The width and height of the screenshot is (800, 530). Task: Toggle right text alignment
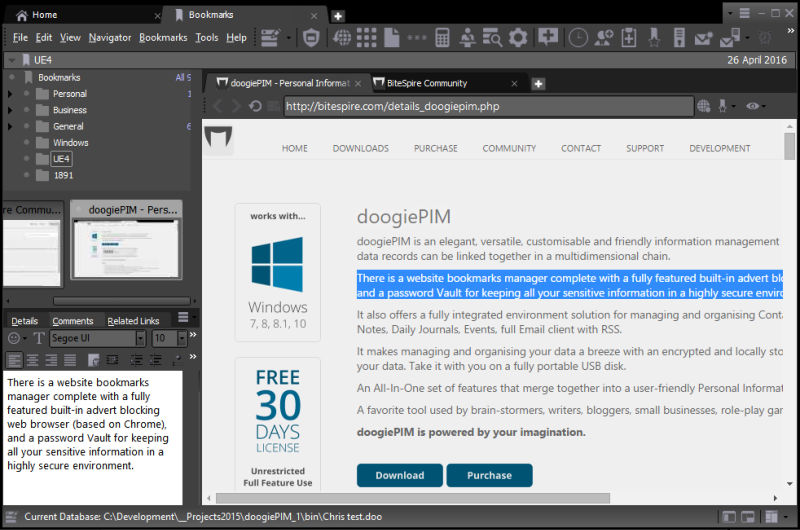click(51, 360)
